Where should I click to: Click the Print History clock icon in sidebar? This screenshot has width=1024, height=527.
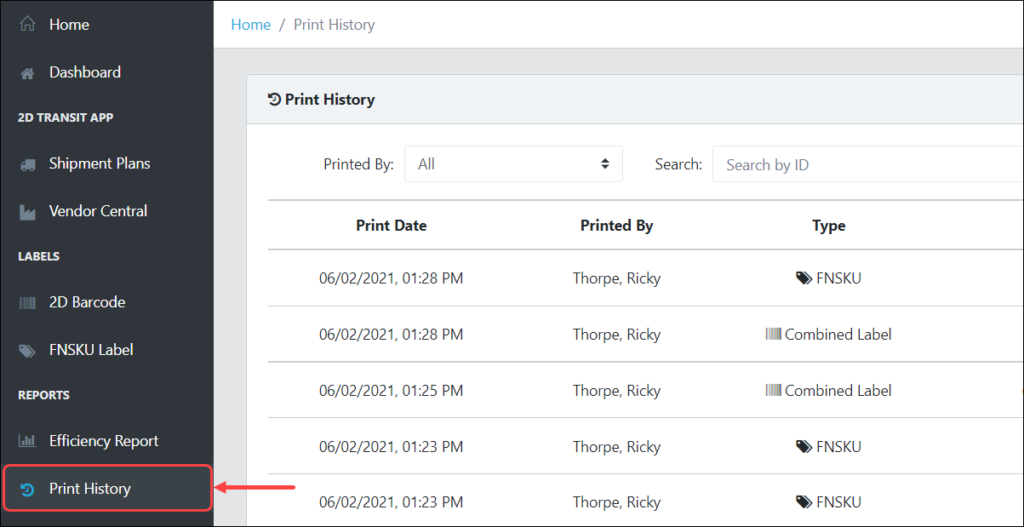(x=27, y=489)
